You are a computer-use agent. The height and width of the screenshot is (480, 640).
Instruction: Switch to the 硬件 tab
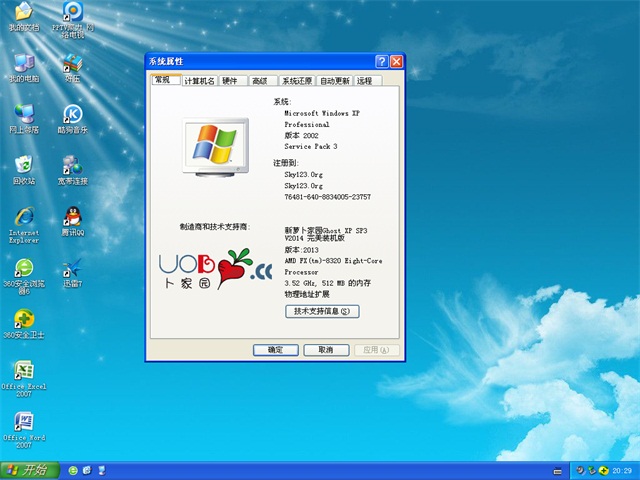tap(230, 81)
